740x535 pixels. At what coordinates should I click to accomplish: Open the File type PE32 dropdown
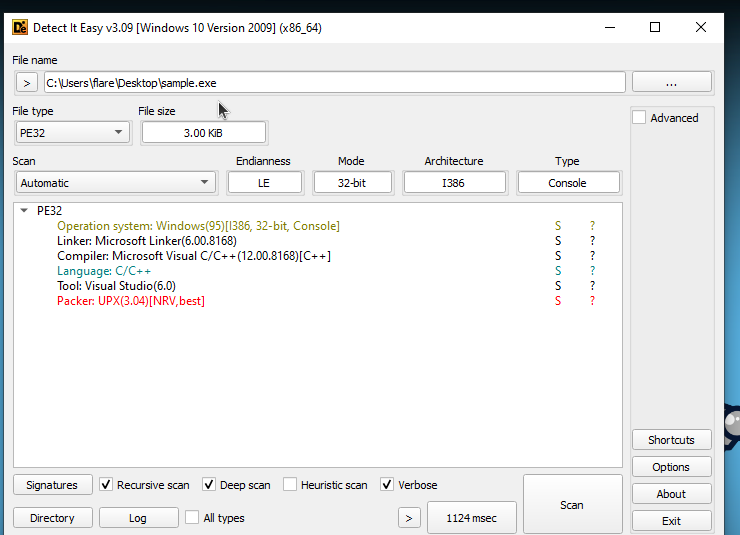[72, 133]
